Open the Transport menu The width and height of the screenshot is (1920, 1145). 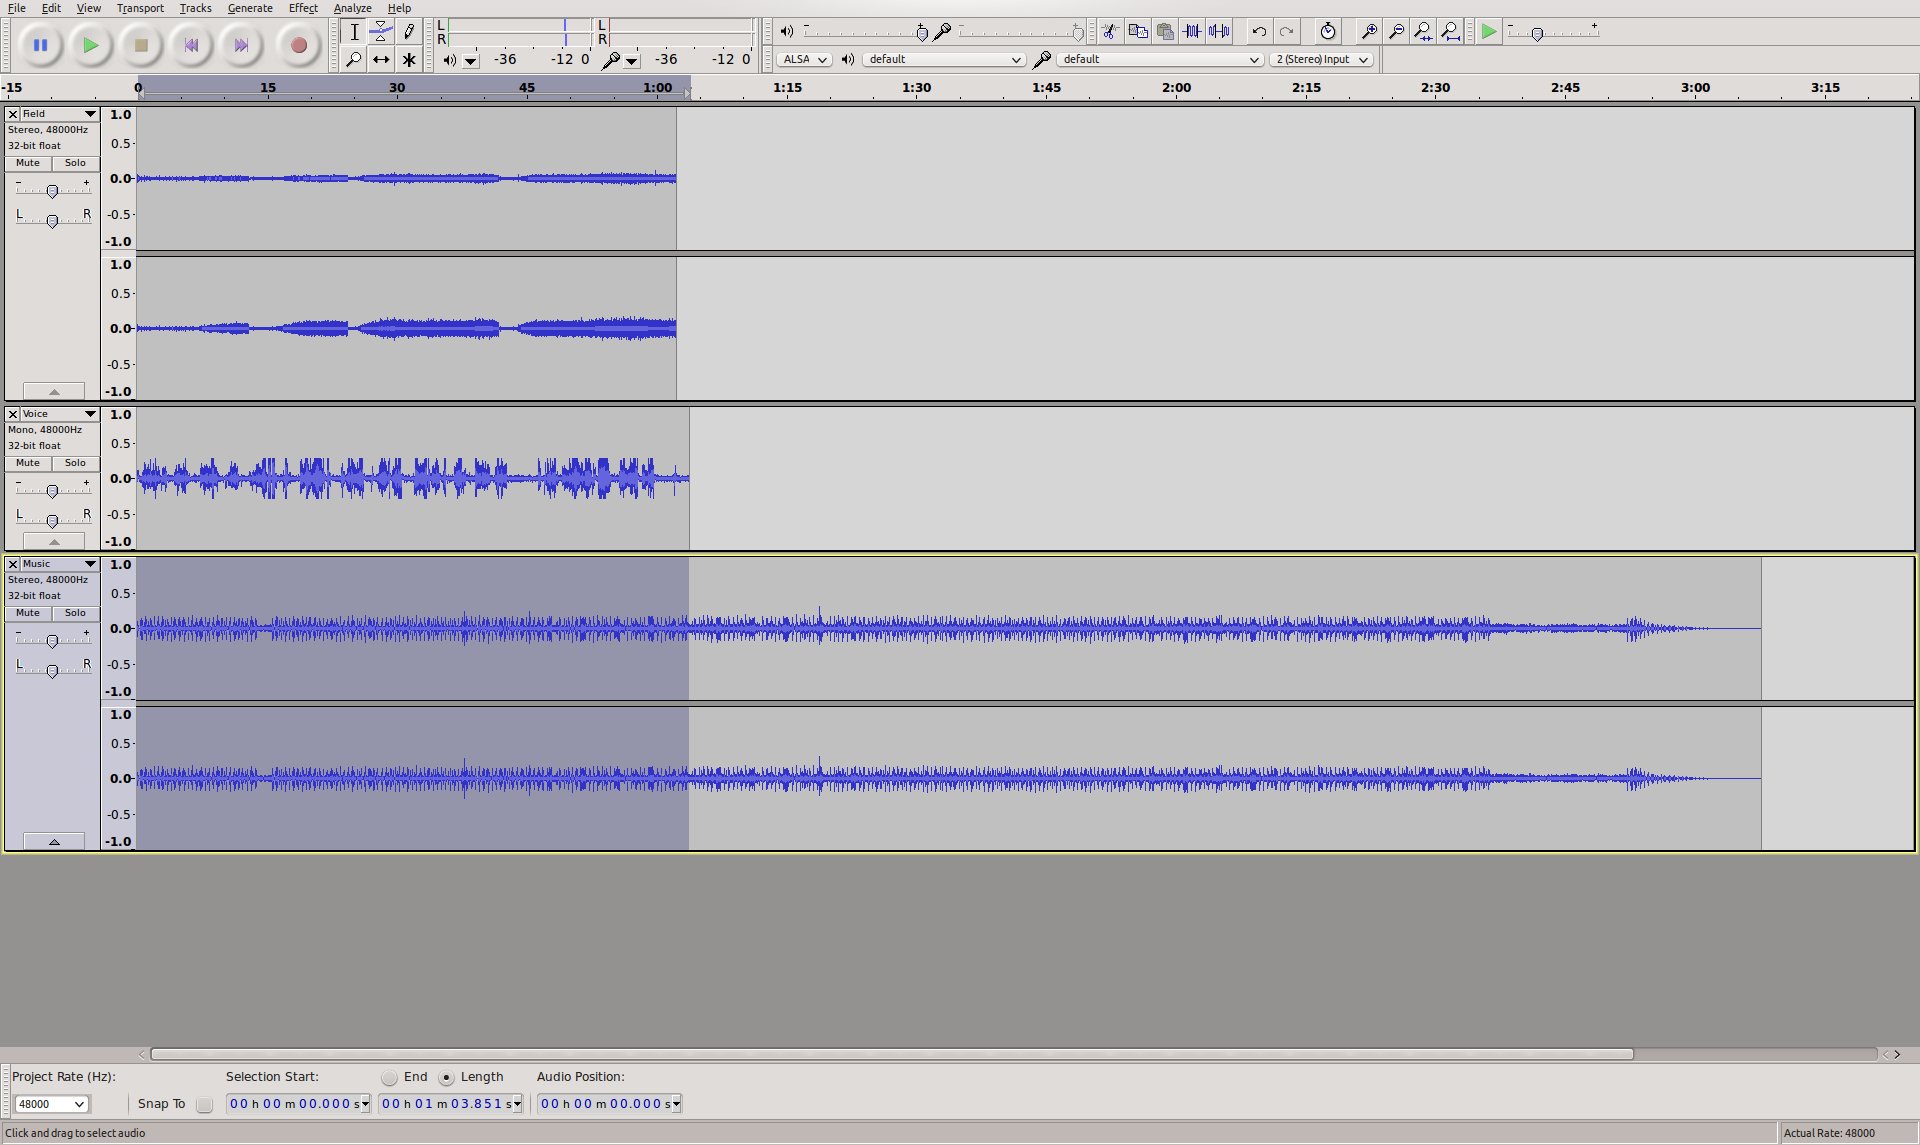point(140,8)
